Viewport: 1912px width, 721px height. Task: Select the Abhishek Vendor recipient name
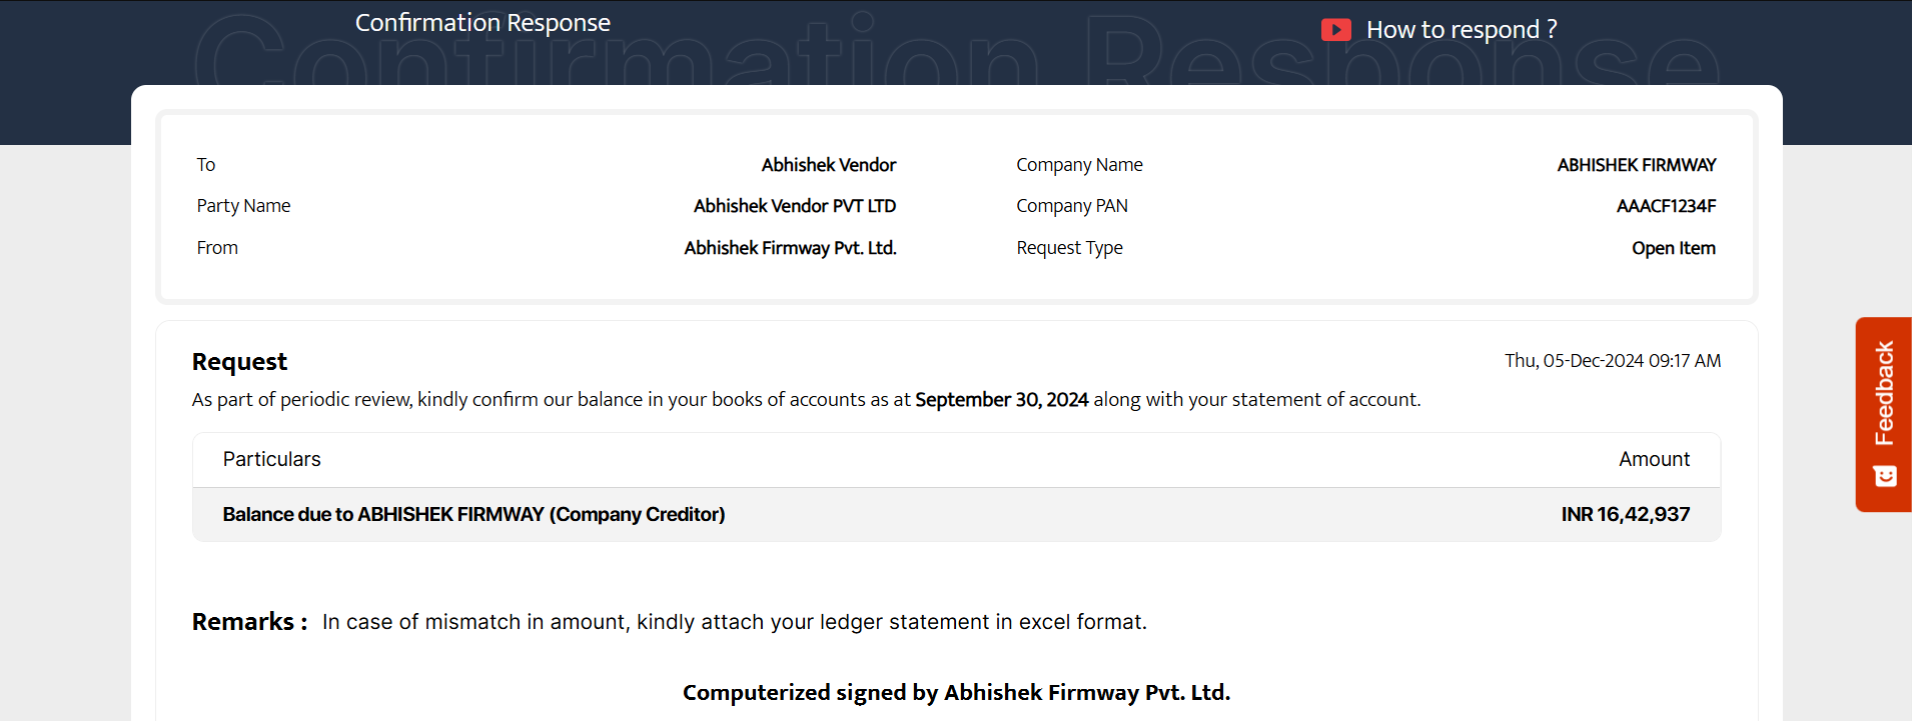click(x=828, y=165)
